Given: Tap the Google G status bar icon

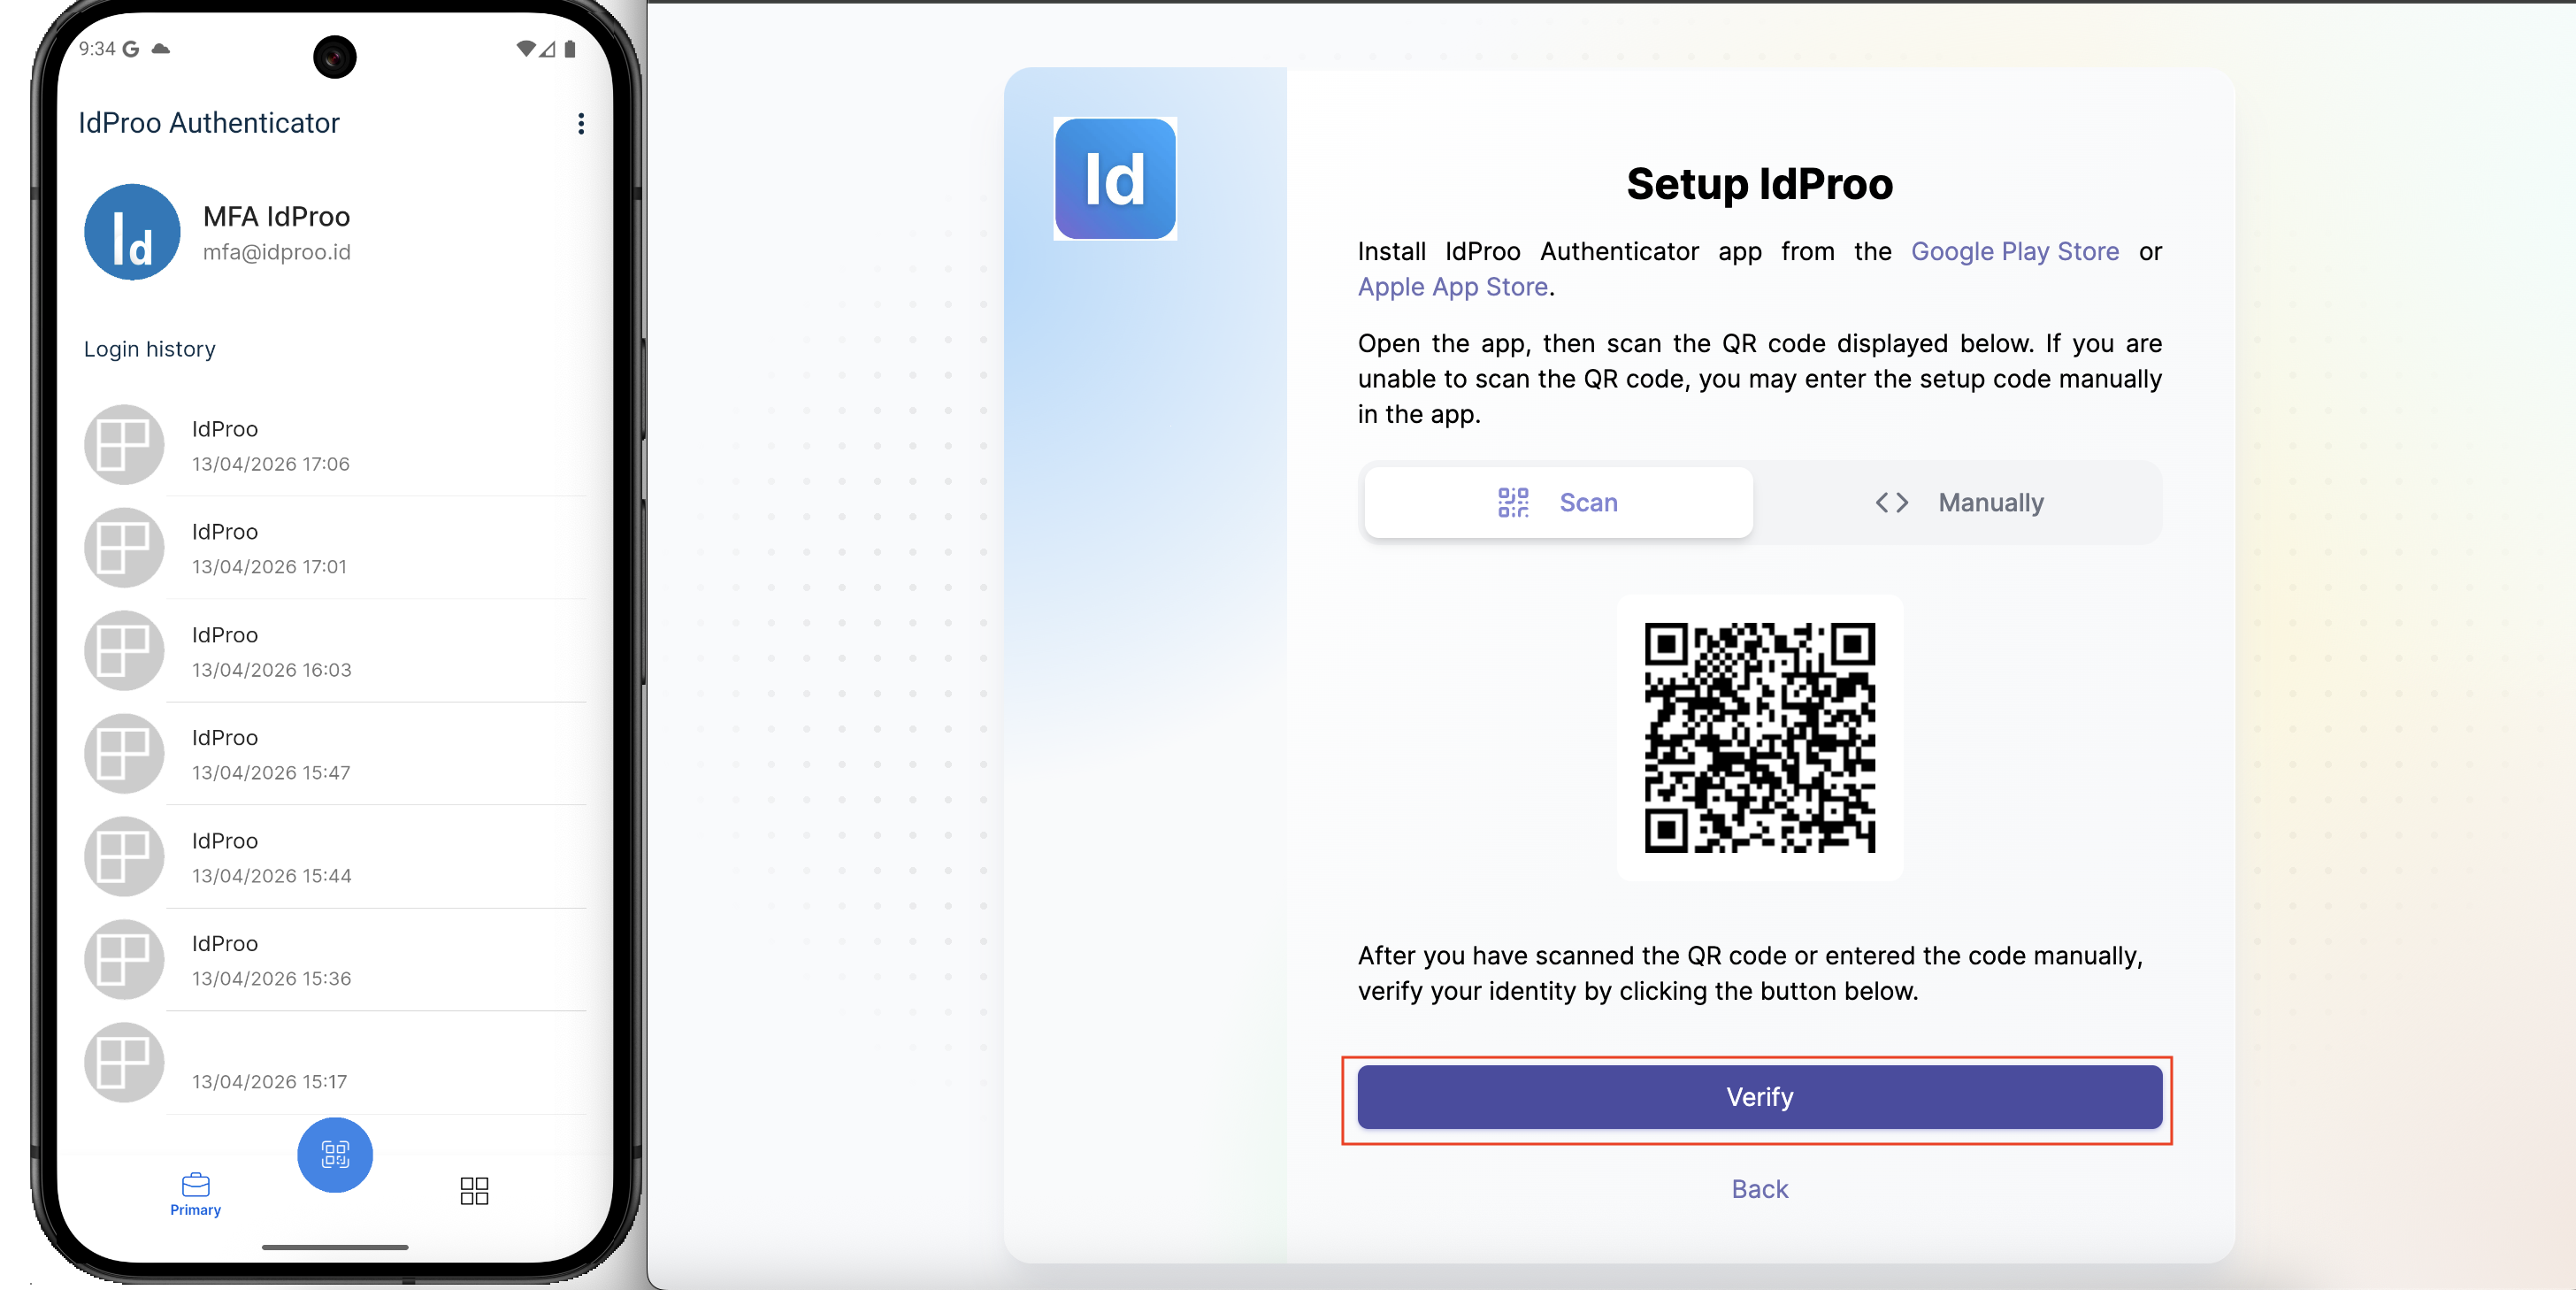Looking at the screenshot, I should 130,48.
